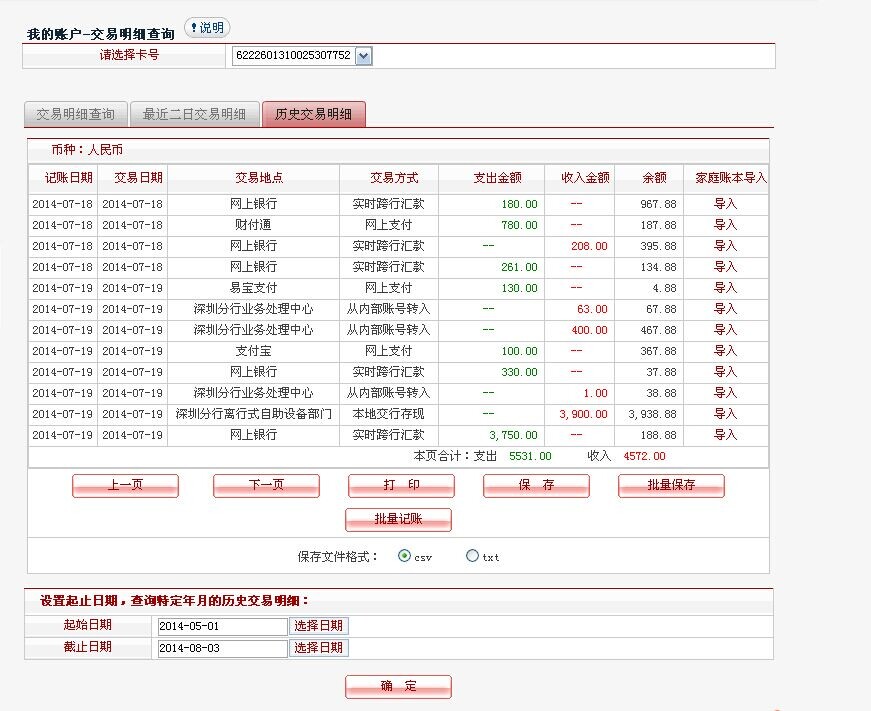The width and height of the screenshot is (871, 711).
Task: Click the 批量记账 batch bookkeeping button
Action: point(398,519)
